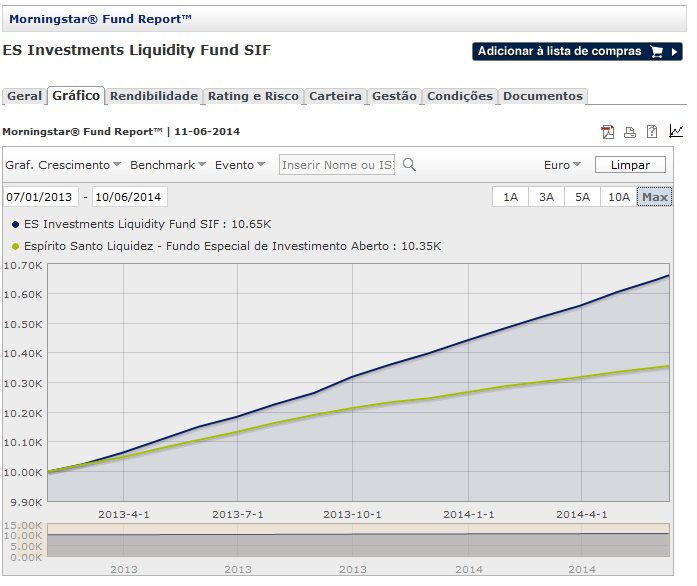Expand the Graf. Crescimento dropdown

tap(63, 165)
